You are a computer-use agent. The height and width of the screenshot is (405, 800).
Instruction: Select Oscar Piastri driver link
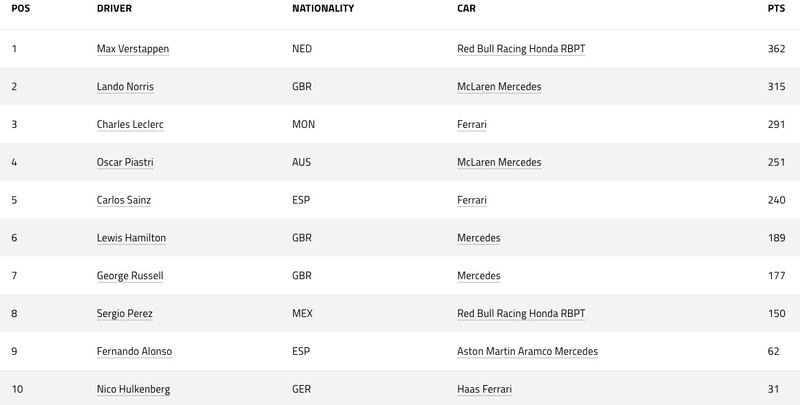[125, 163]
